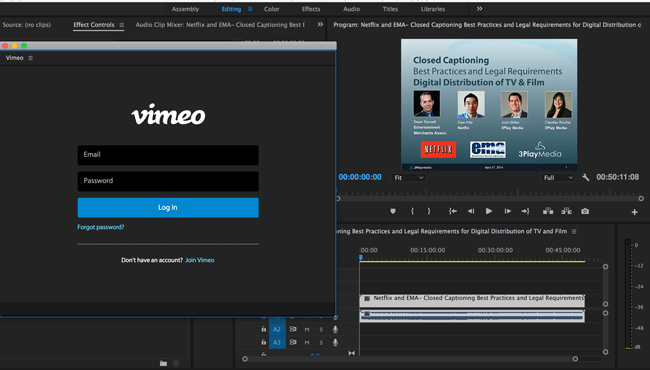Go to In point in Program monitor

[453, 211]
